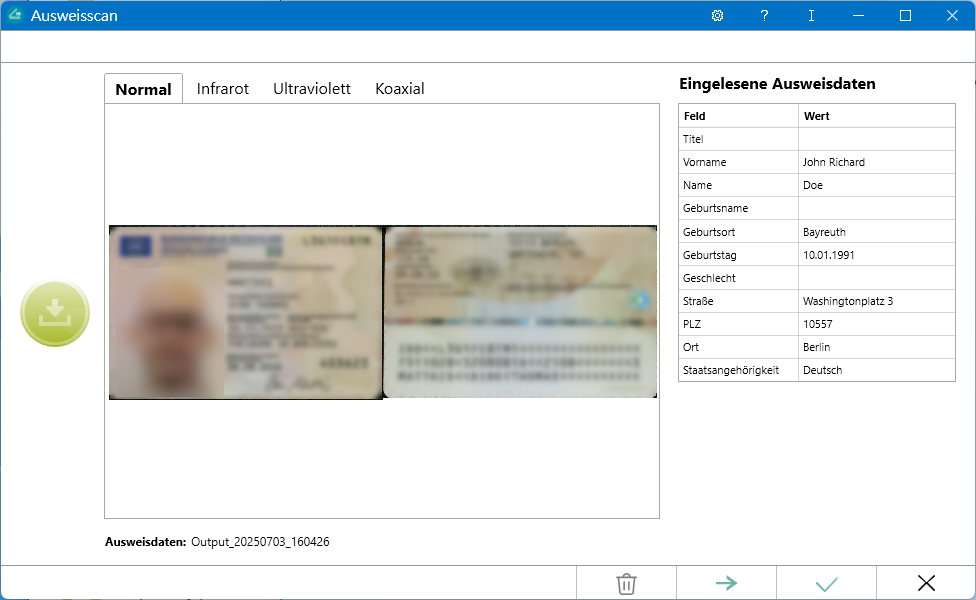
Task: Switch to the Ultraviolett tab
Action: tap(312, 88)
